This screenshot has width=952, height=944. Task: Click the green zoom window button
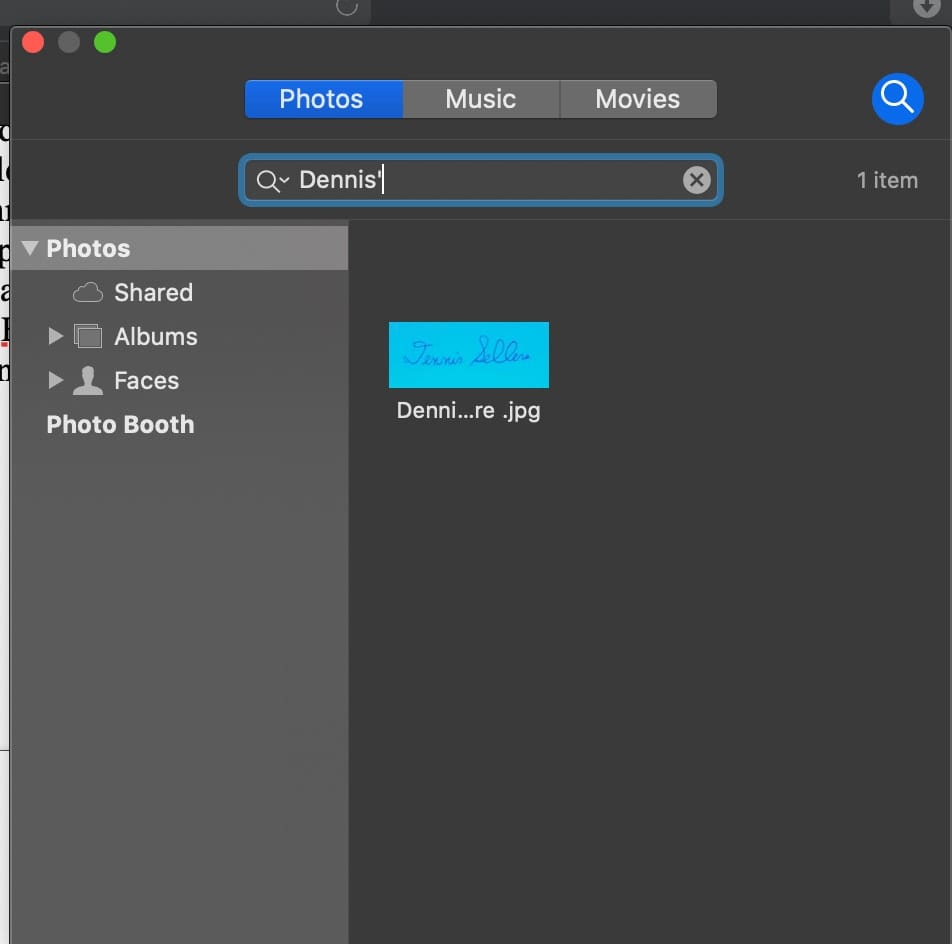[105, 42]
